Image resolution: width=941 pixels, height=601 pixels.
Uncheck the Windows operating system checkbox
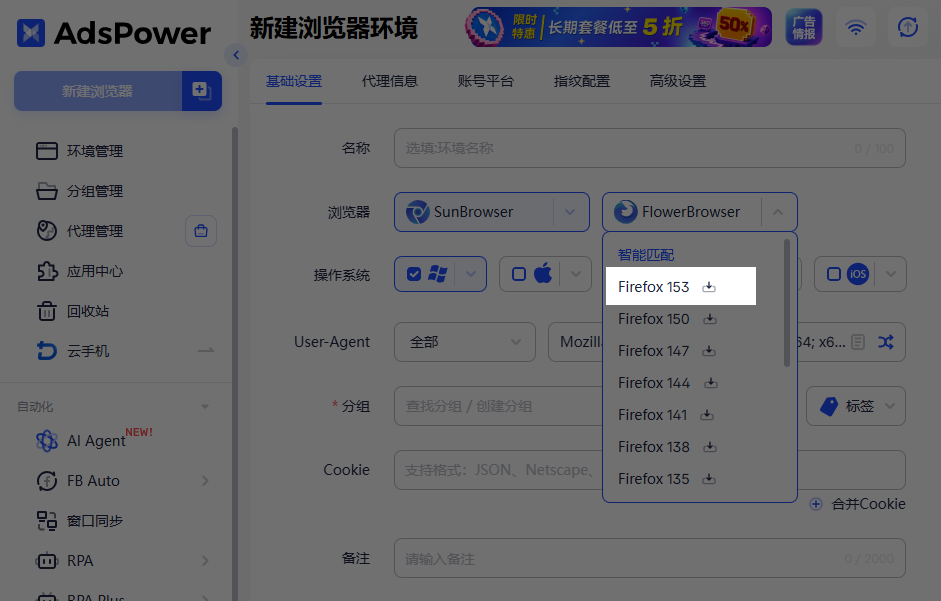(414, 274)
